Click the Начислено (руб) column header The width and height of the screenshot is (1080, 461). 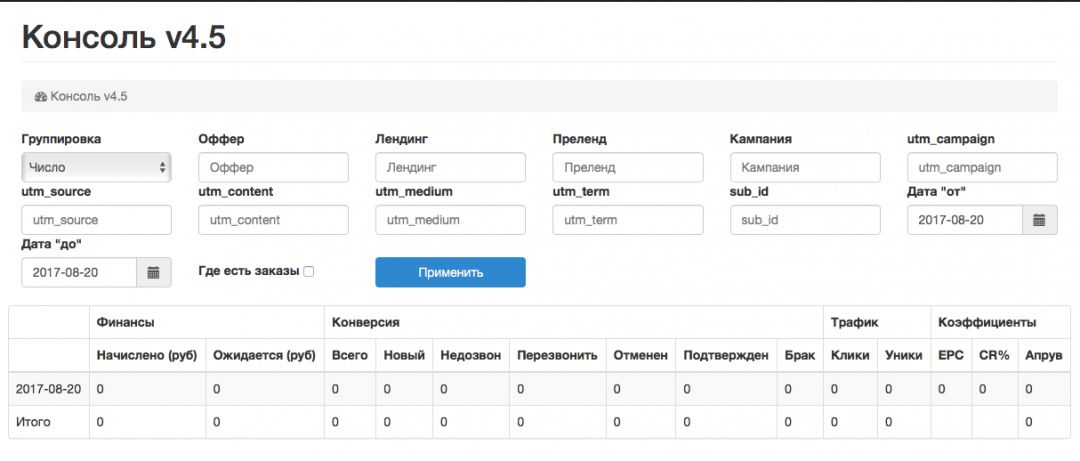click(x=147, y=356)
